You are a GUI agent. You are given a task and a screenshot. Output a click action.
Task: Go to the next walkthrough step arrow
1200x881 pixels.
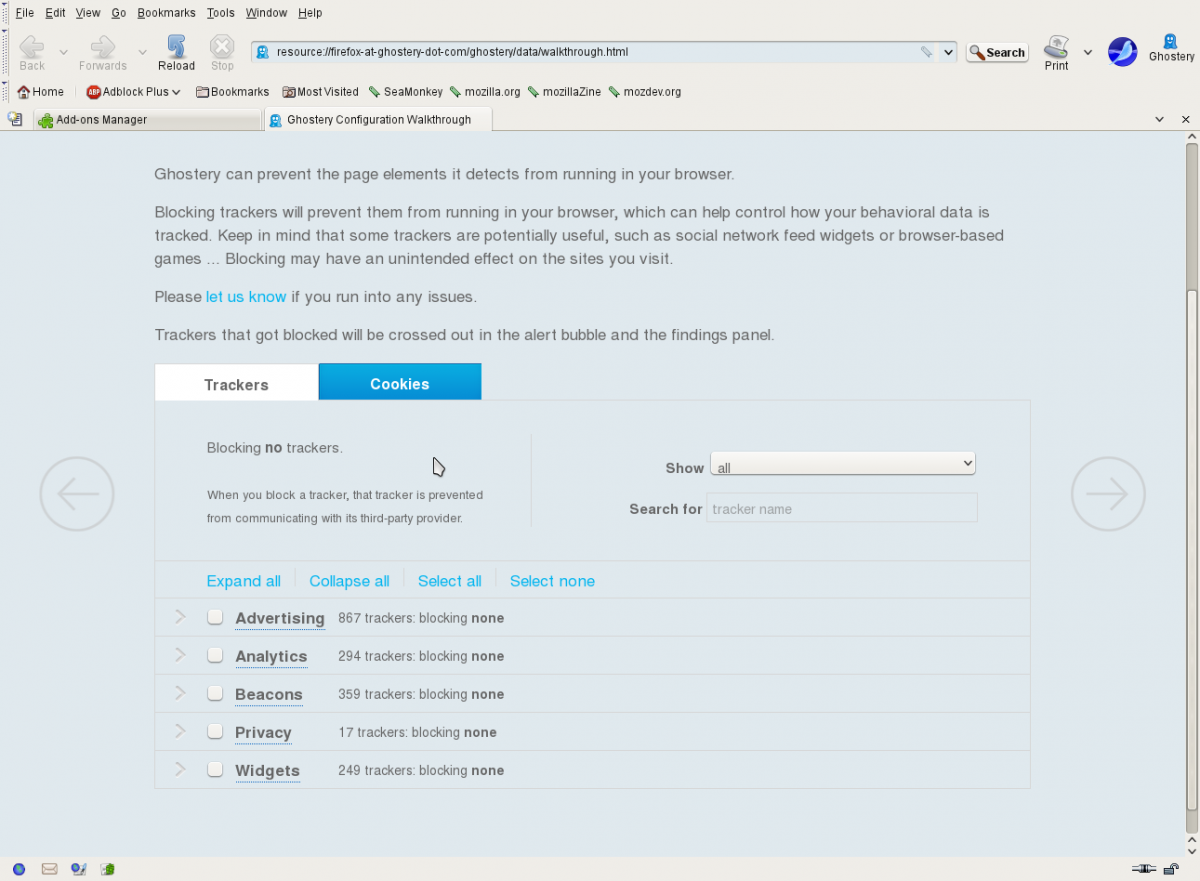[x=1108, y=494]
